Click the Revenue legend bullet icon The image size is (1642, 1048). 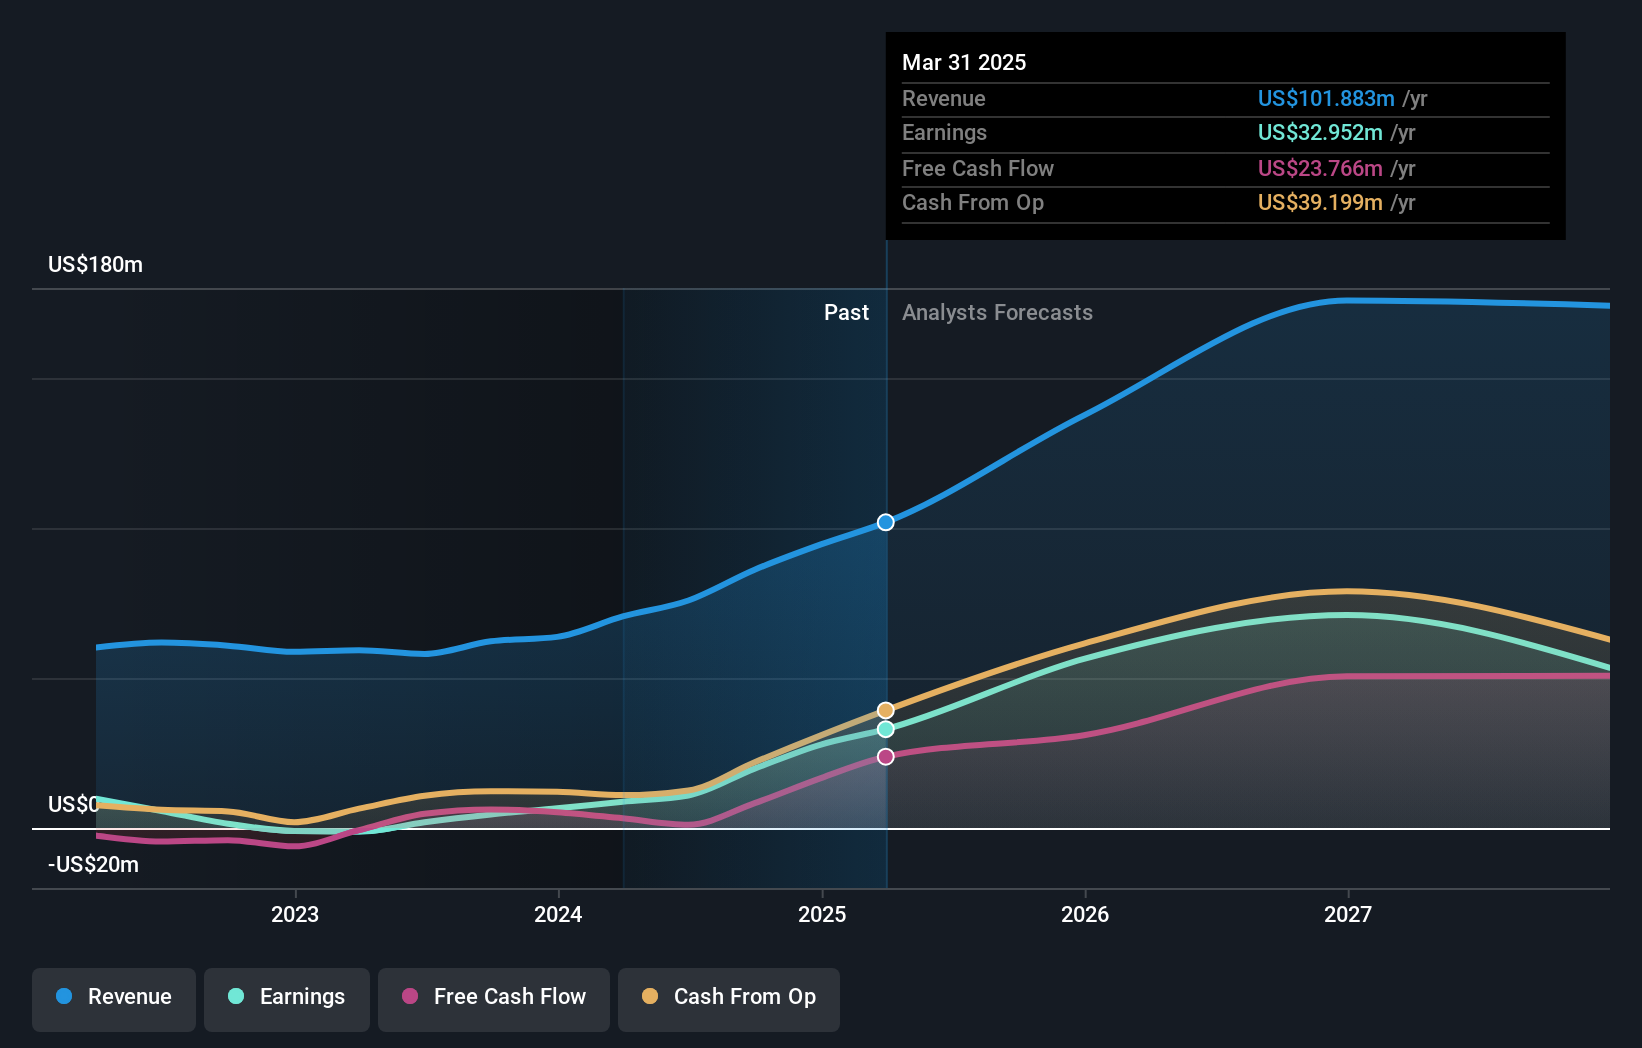(63, 997)
